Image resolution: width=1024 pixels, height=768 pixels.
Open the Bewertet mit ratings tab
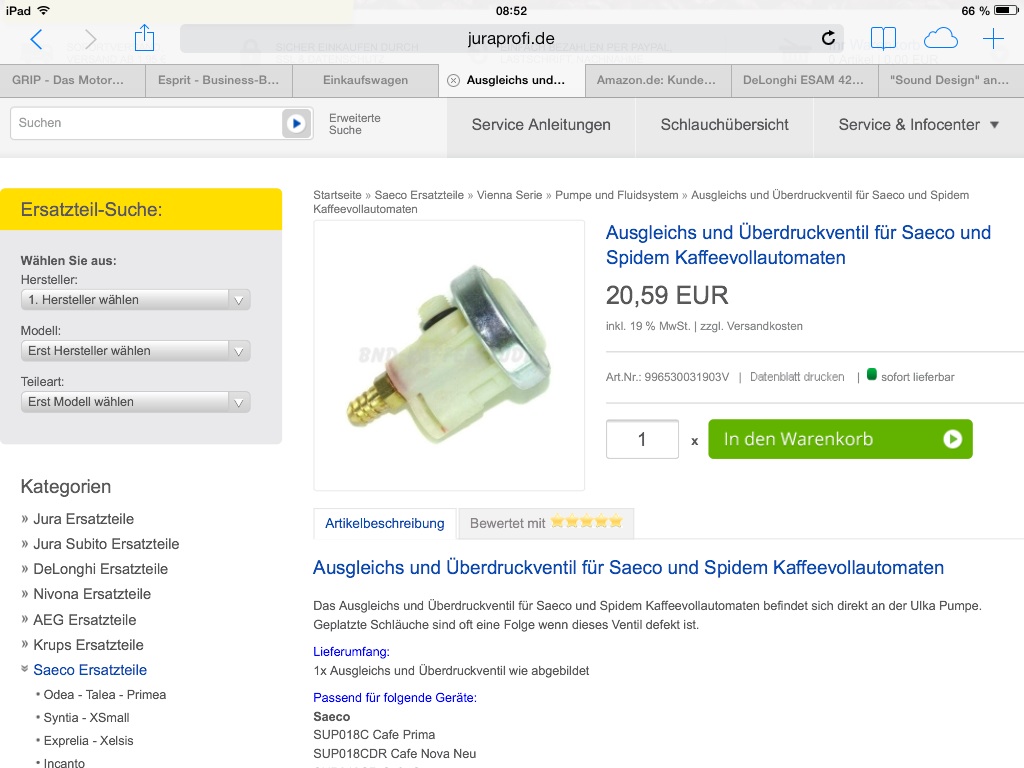tap(545, 523)
